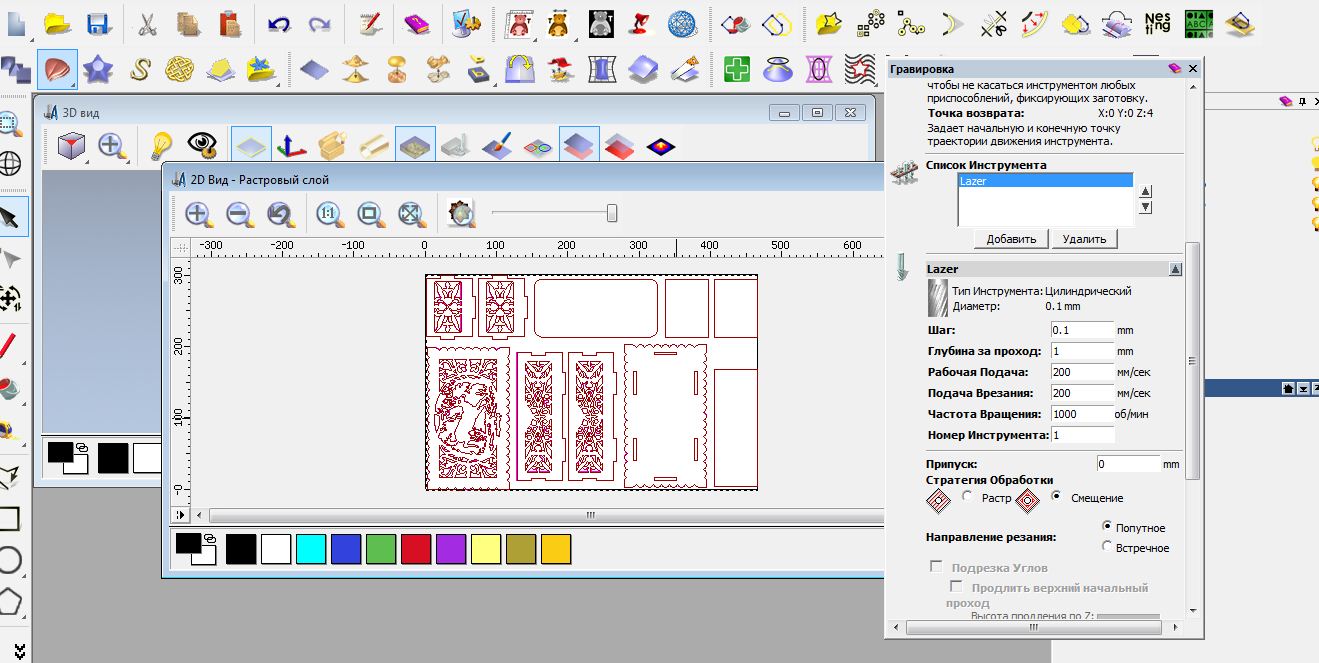This screenshot has width=1319, height=663.
Task: Pick the orange swatch in 2D view palette
Action: click(x=556, y=549)
